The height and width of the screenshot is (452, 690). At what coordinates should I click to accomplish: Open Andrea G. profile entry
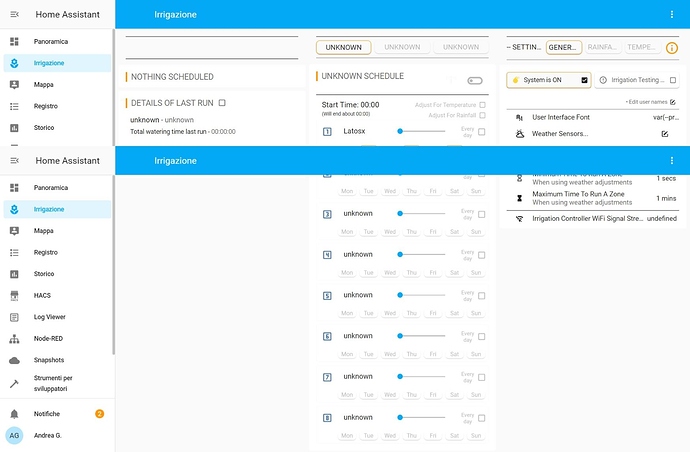pyautogui.click(x=57, y=435)
